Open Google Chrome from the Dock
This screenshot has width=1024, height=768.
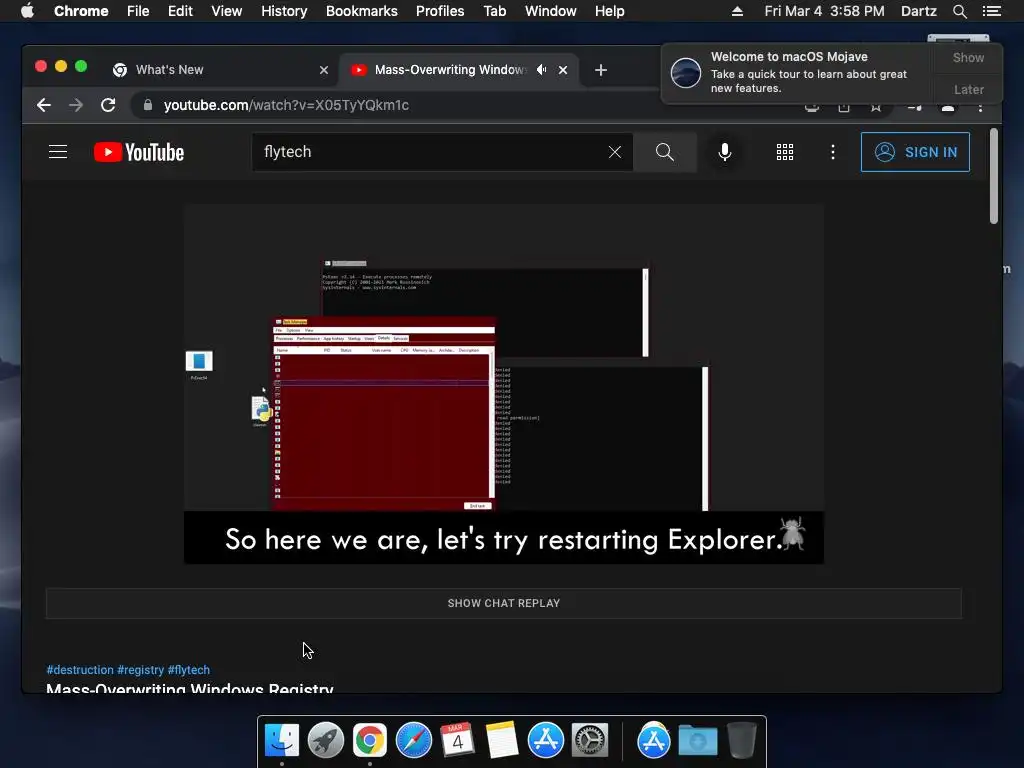point(370,741)
